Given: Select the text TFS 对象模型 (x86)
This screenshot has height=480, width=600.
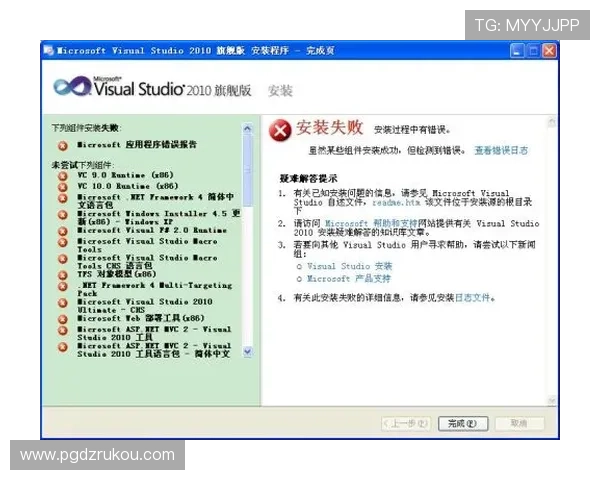Looking at the screenshot, I should point(117,274).
